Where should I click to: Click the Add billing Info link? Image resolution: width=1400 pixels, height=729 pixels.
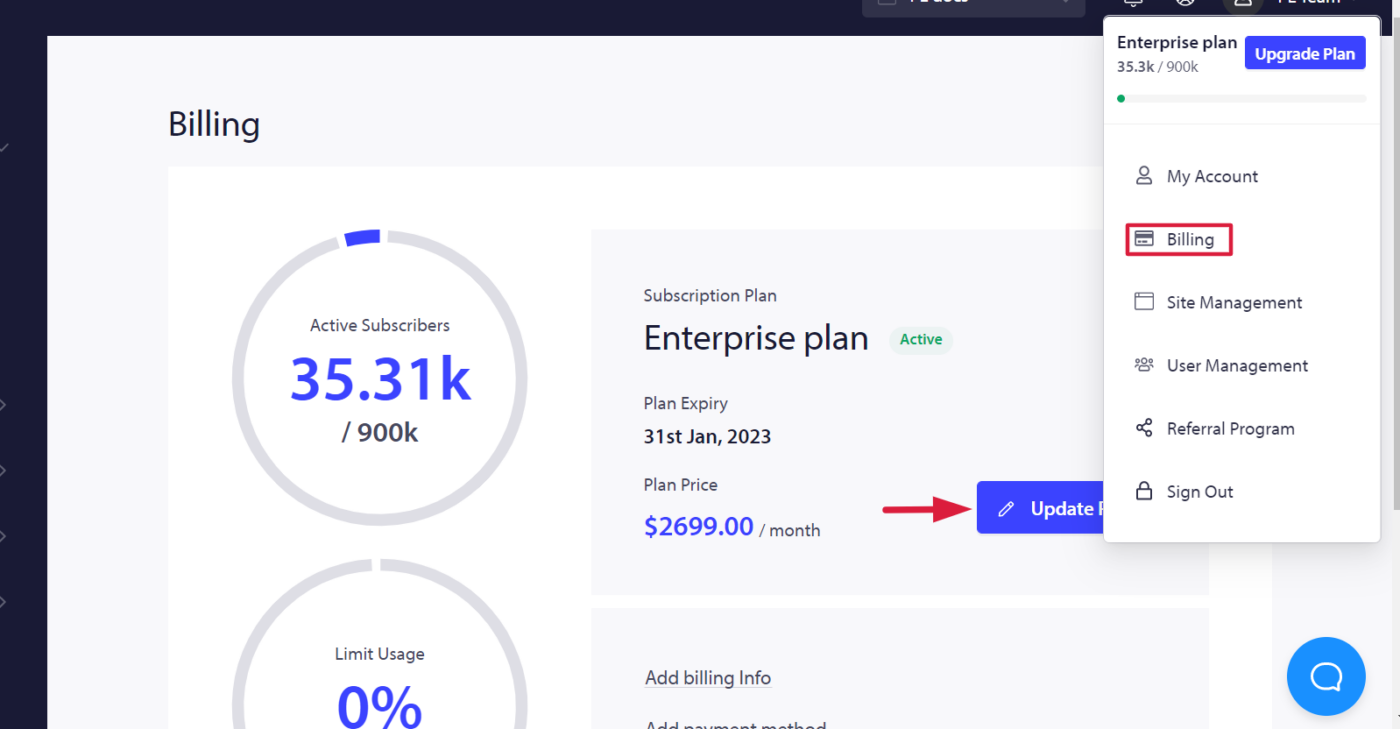coord(708,678)
